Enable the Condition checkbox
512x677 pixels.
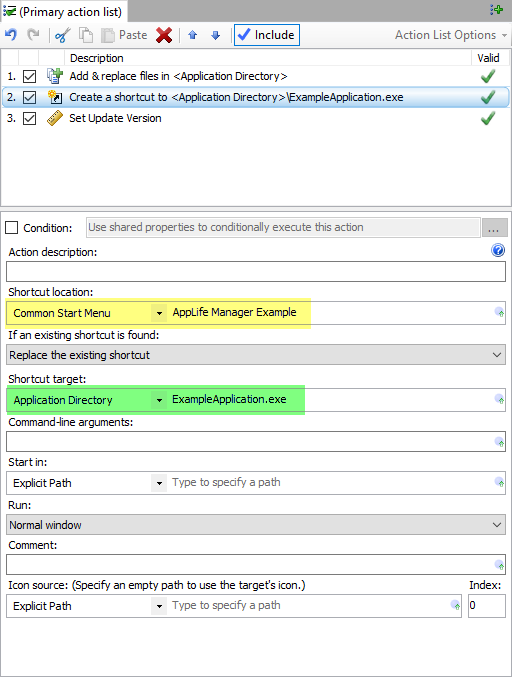click(12, 228)
